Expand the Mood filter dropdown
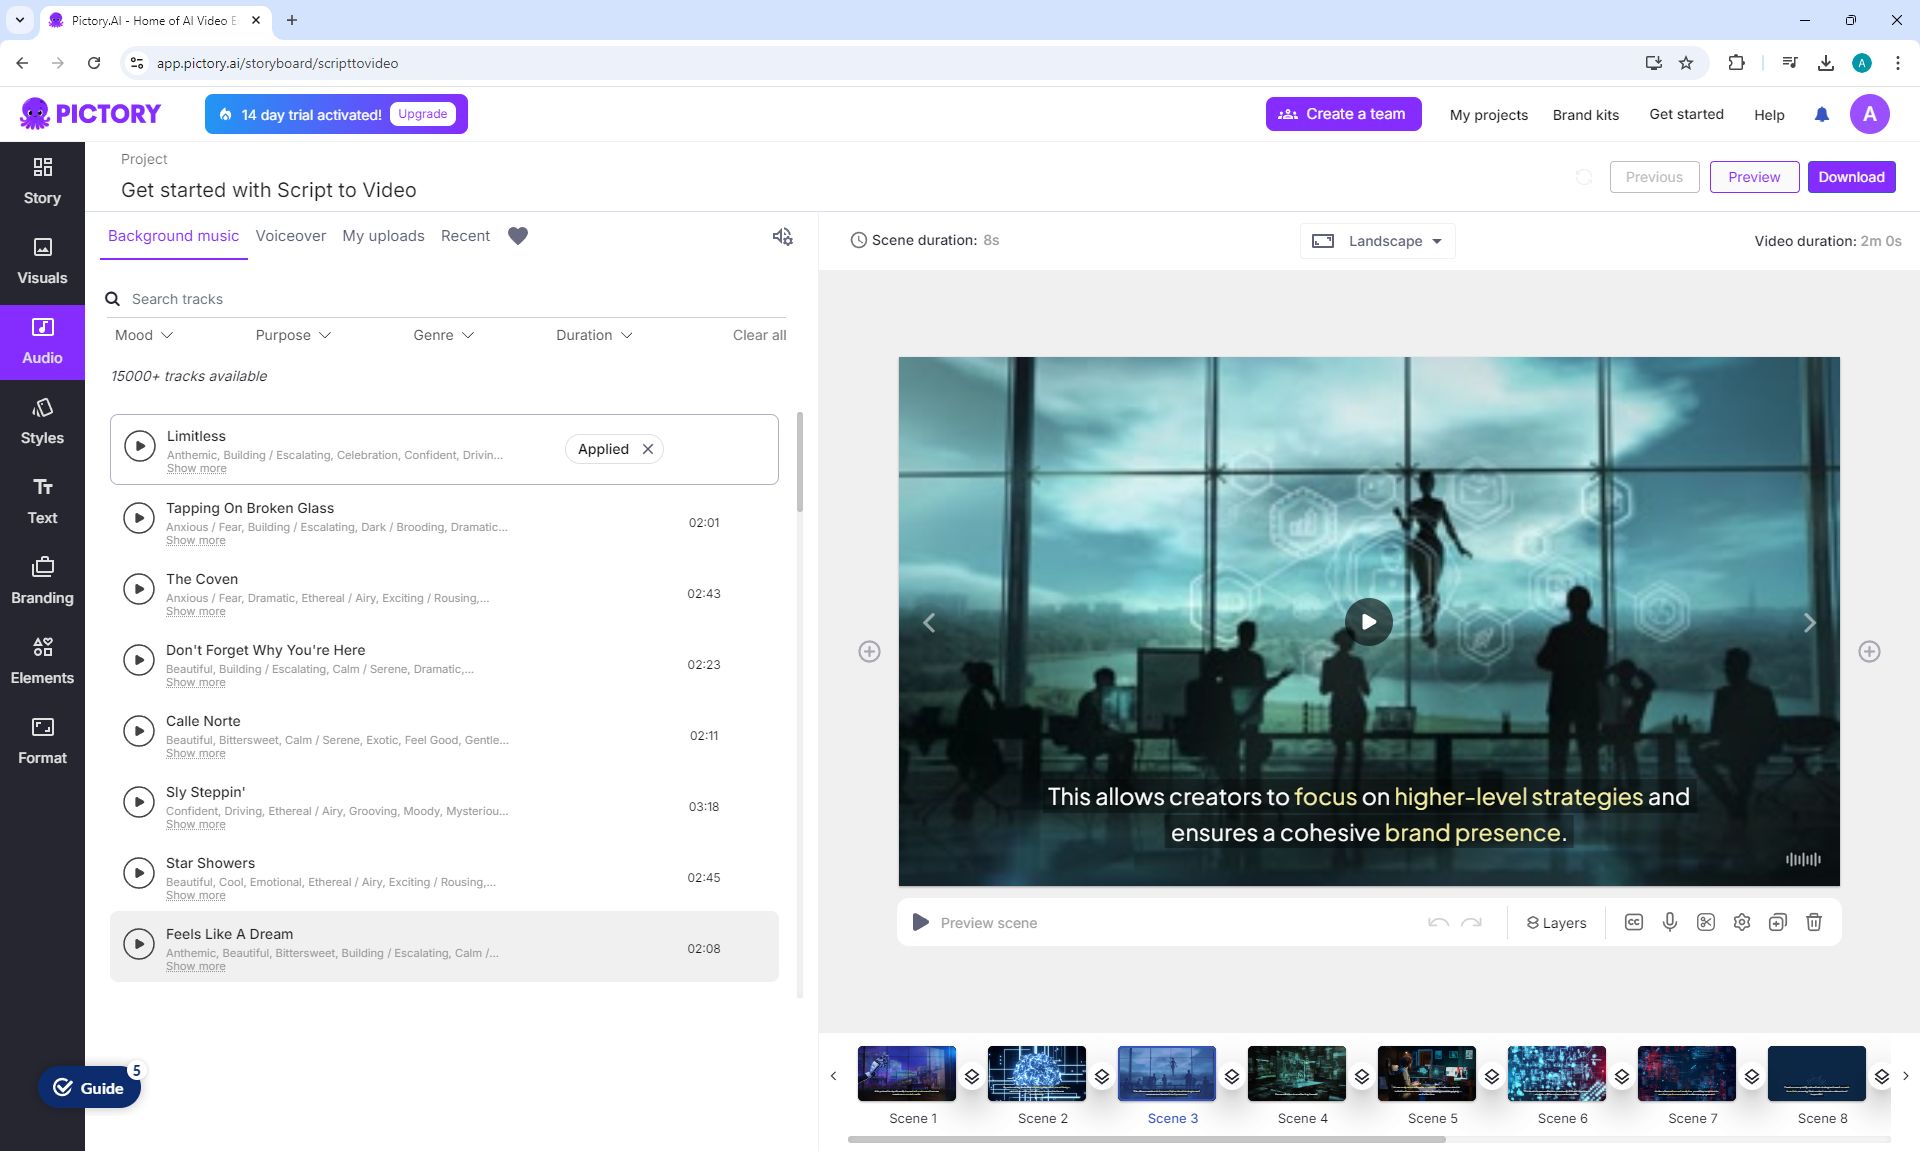Viewport: 1920px width, 1151px height. [144, 335]
